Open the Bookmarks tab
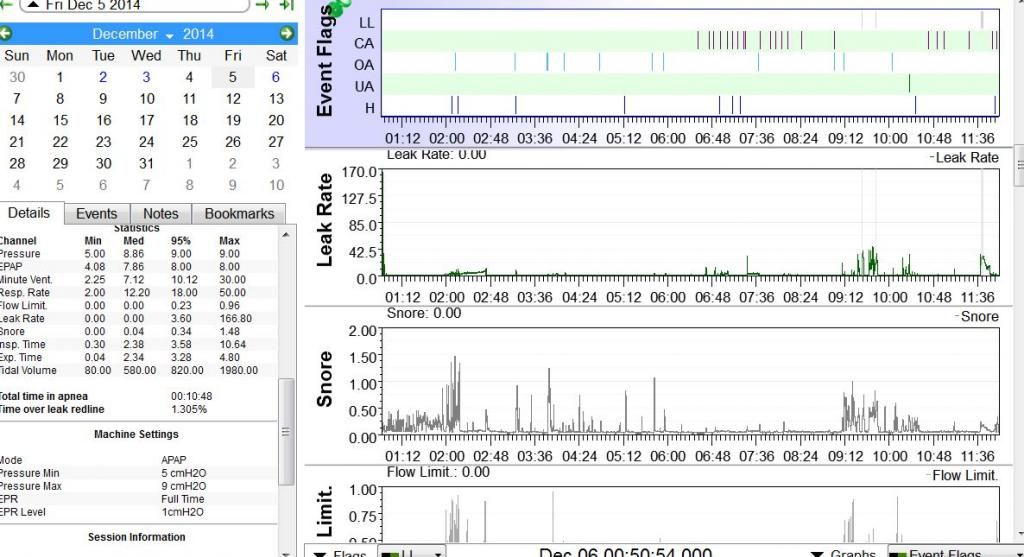Image resolution: width=1024 pixels, height=557 pixels. 239,214
